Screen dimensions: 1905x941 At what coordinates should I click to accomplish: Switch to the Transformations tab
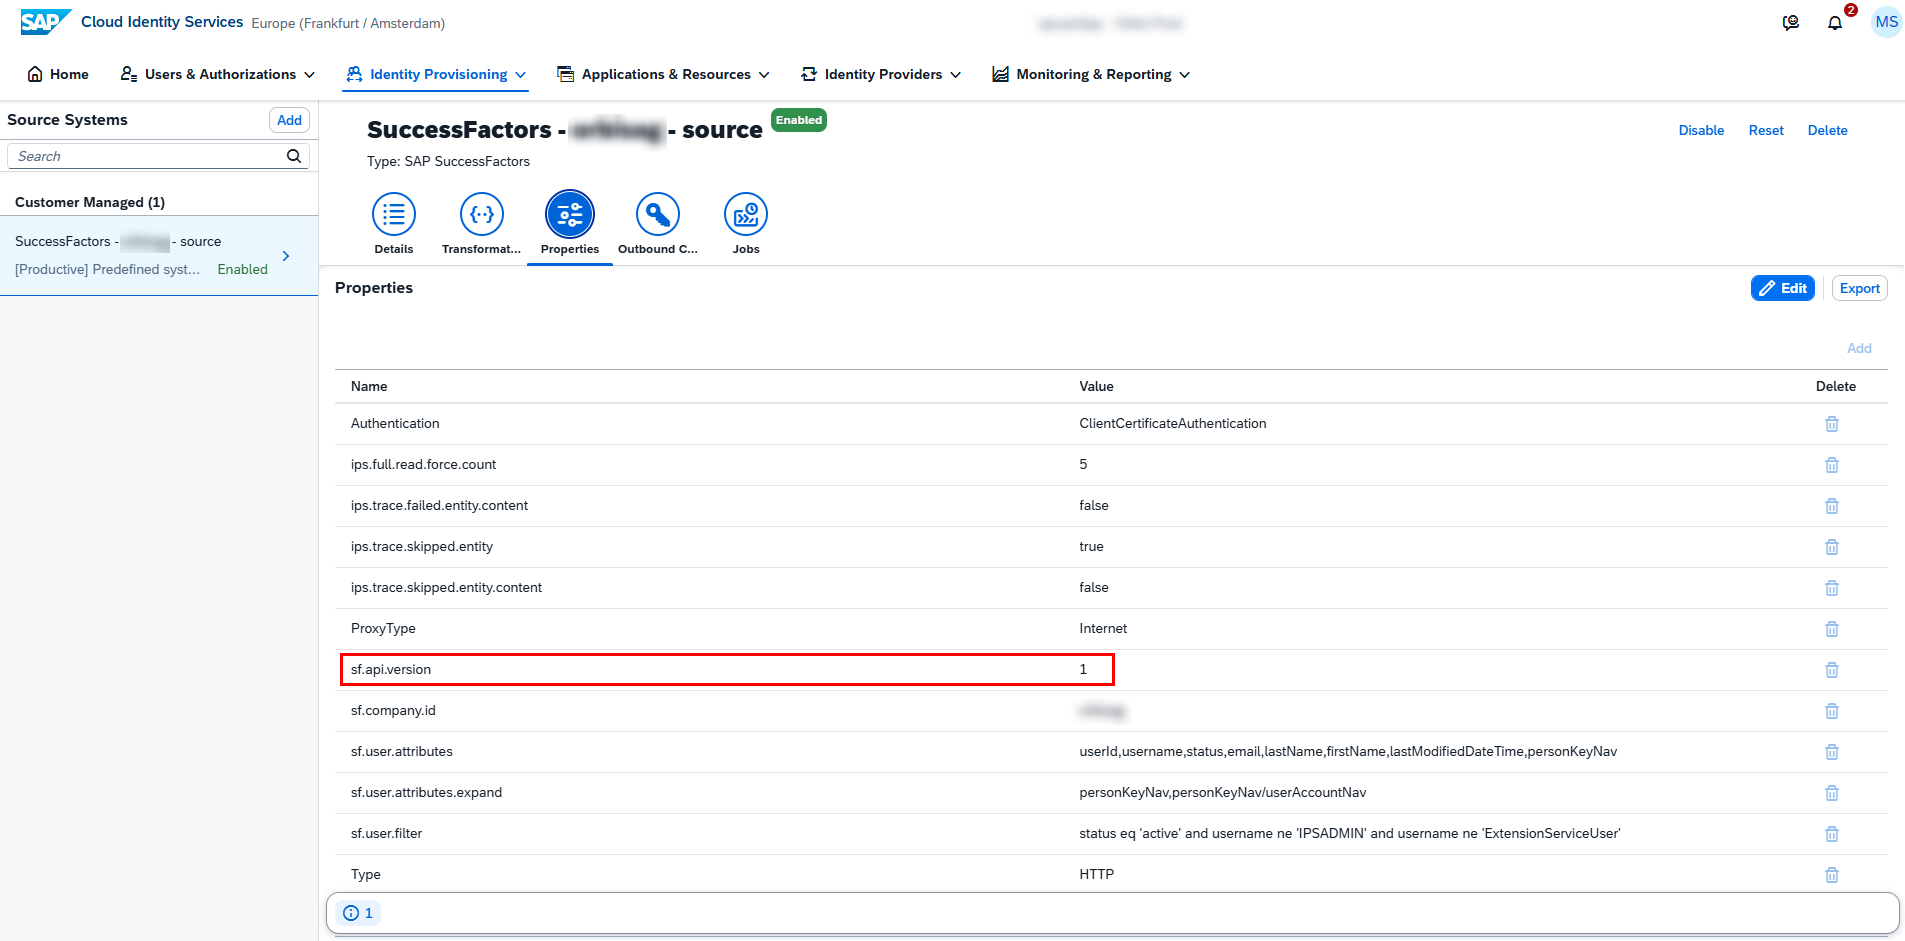(x=482, y=224)
